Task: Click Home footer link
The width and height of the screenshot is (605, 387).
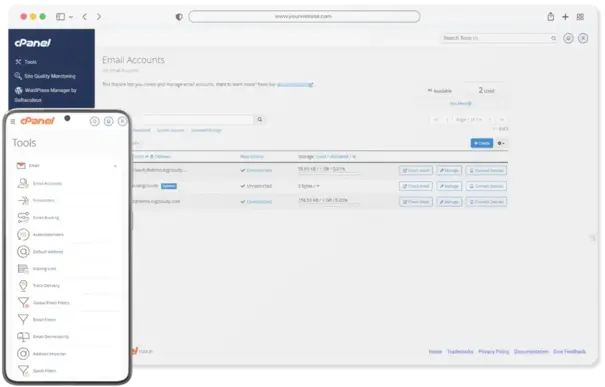Action: [435, 352]
